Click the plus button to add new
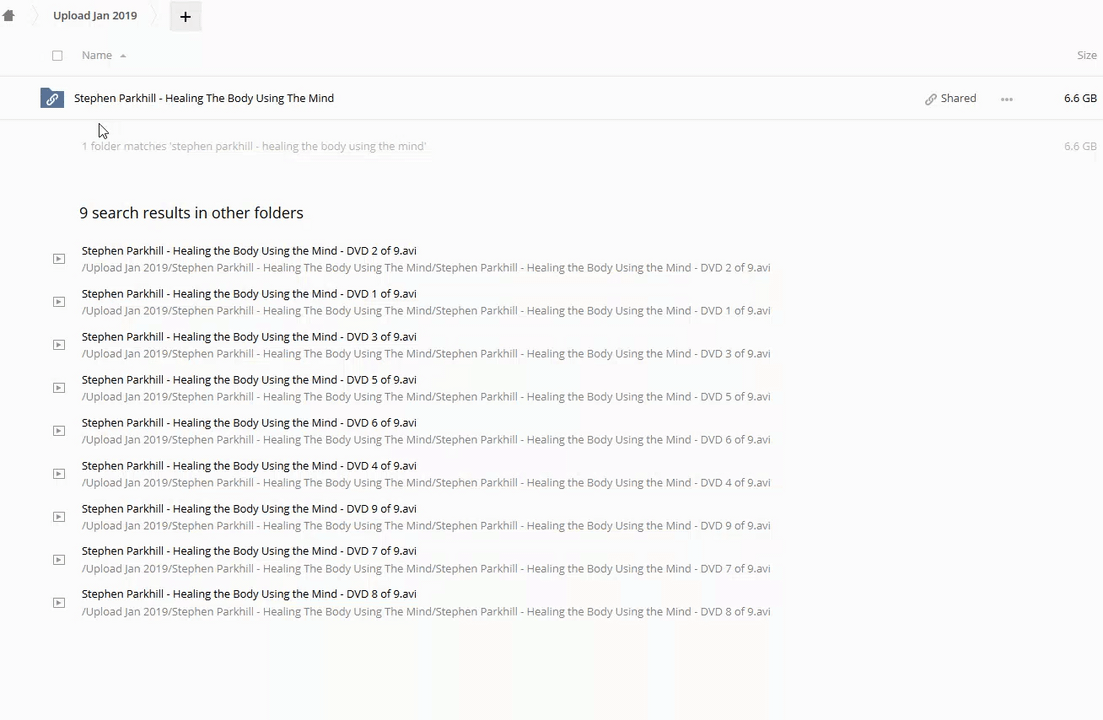This screenshot has width=1103, height=720. tap(185, 17)
